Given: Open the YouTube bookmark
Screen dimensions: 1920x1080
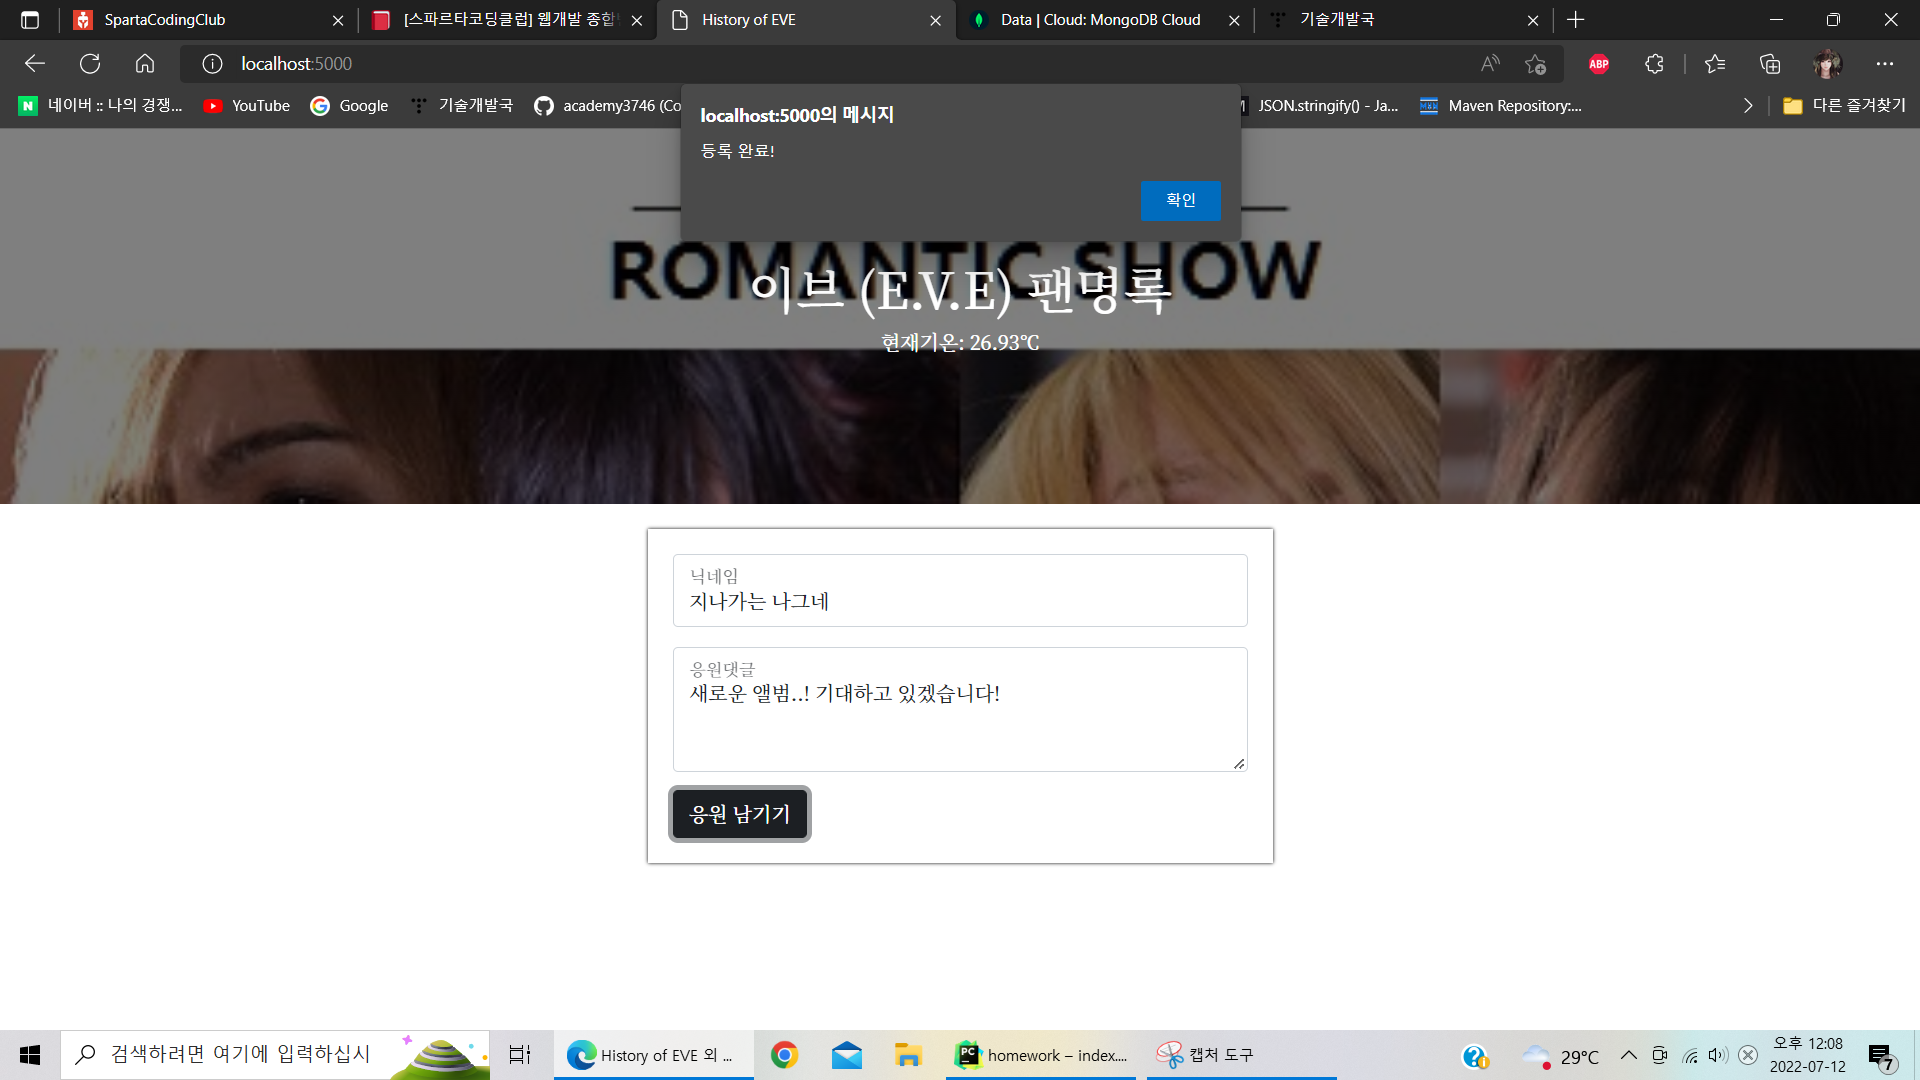Looking at the screenshot, I should click(247, 106).
